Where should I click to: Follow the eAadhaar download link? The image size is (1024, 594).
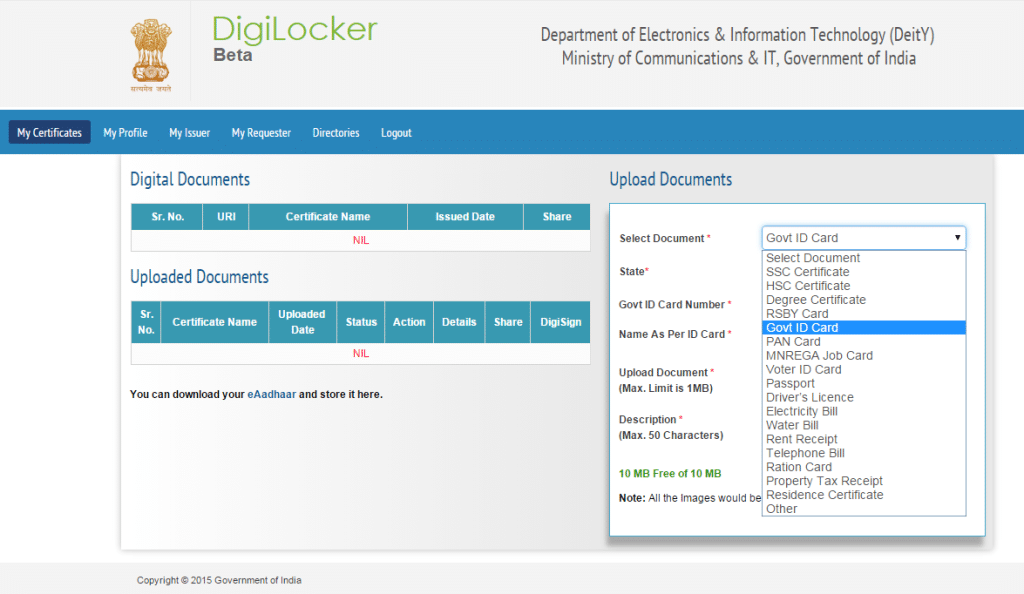tap(272, 394)
